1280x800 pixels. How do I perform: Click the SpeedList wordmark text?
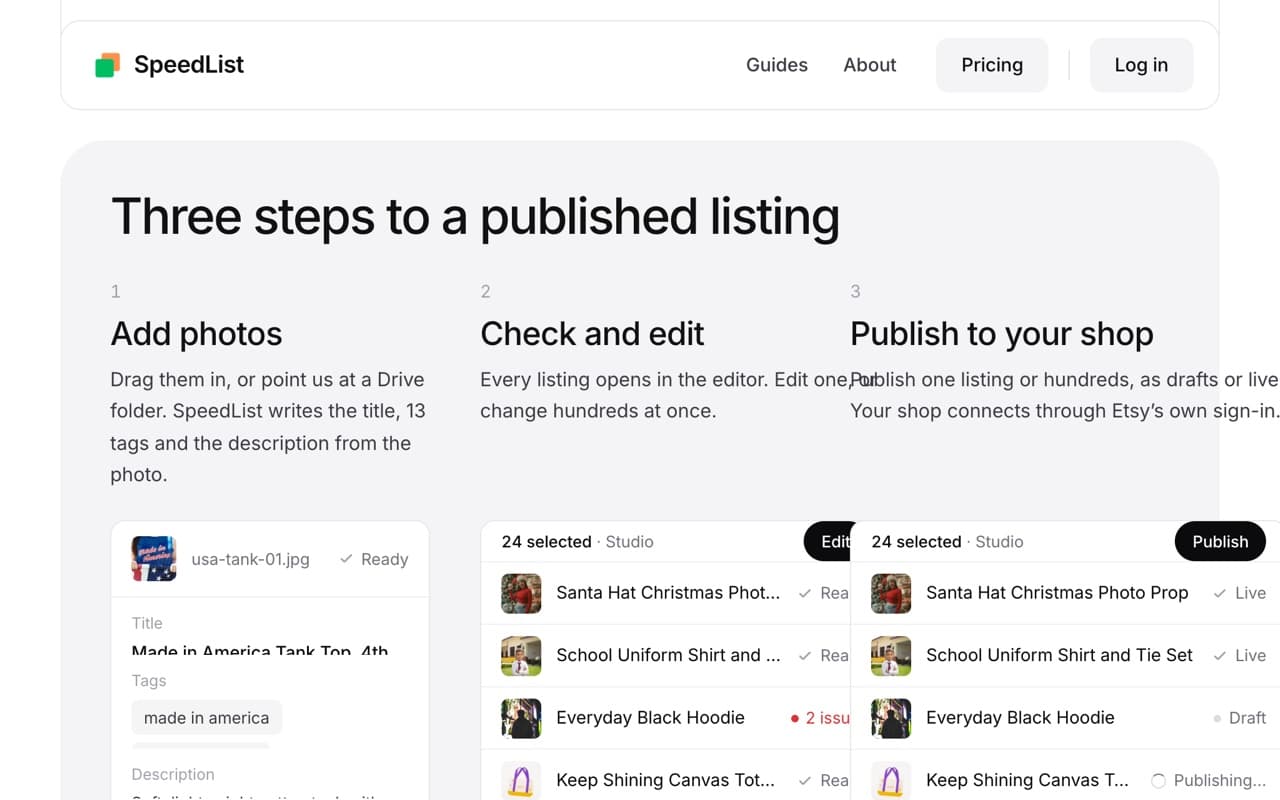pyautogui.click(x=189, y=65)
